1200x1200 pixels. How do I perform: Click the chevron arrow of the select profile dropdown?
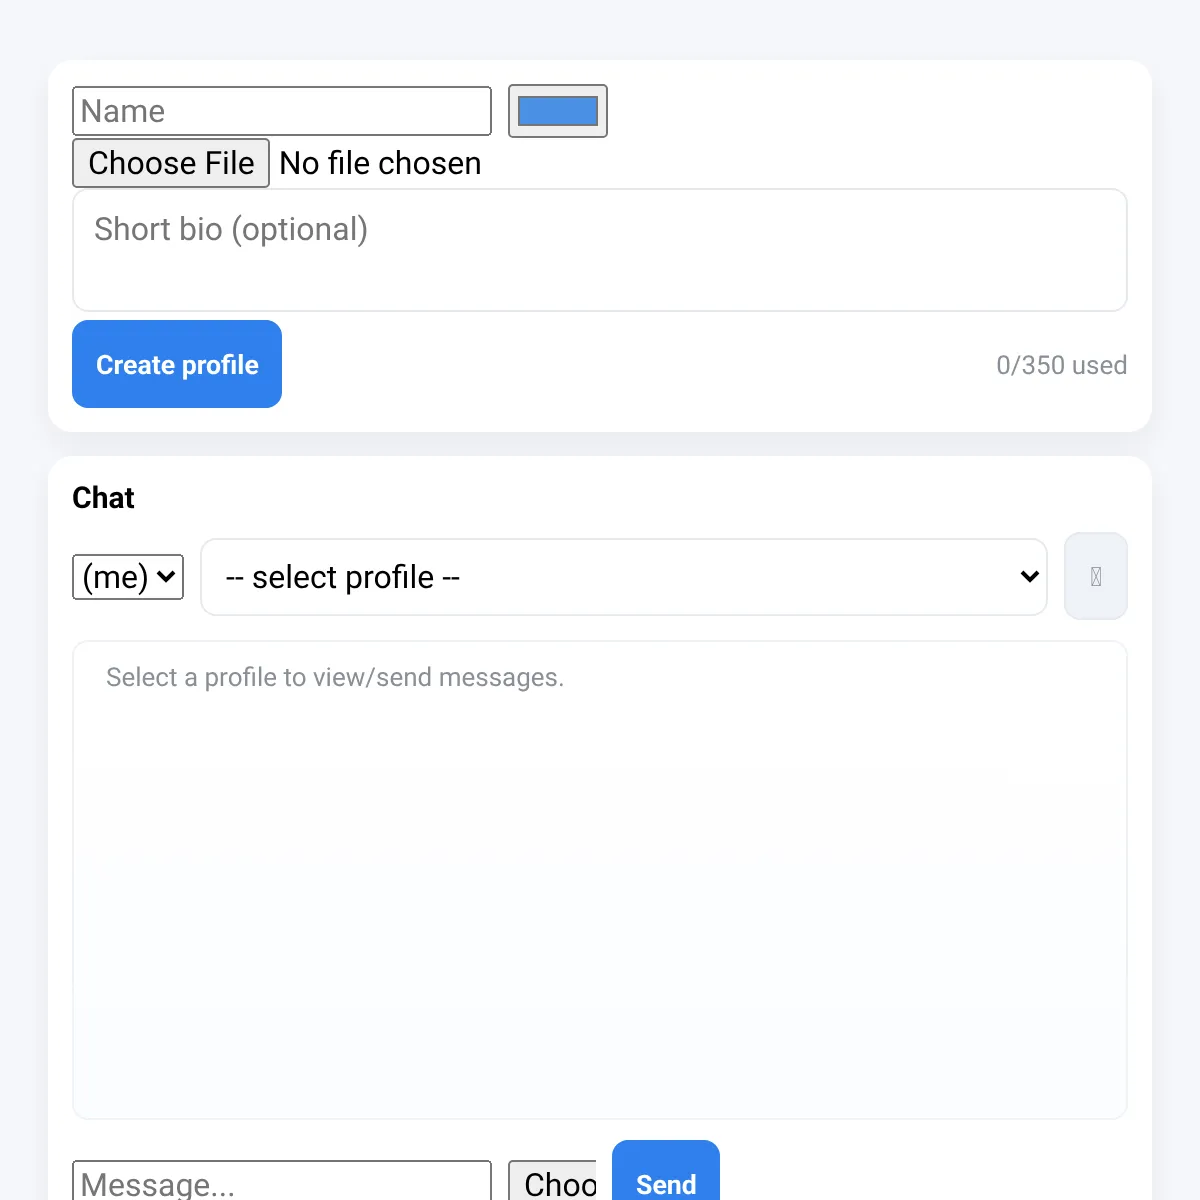click(x=1029, y=576)
